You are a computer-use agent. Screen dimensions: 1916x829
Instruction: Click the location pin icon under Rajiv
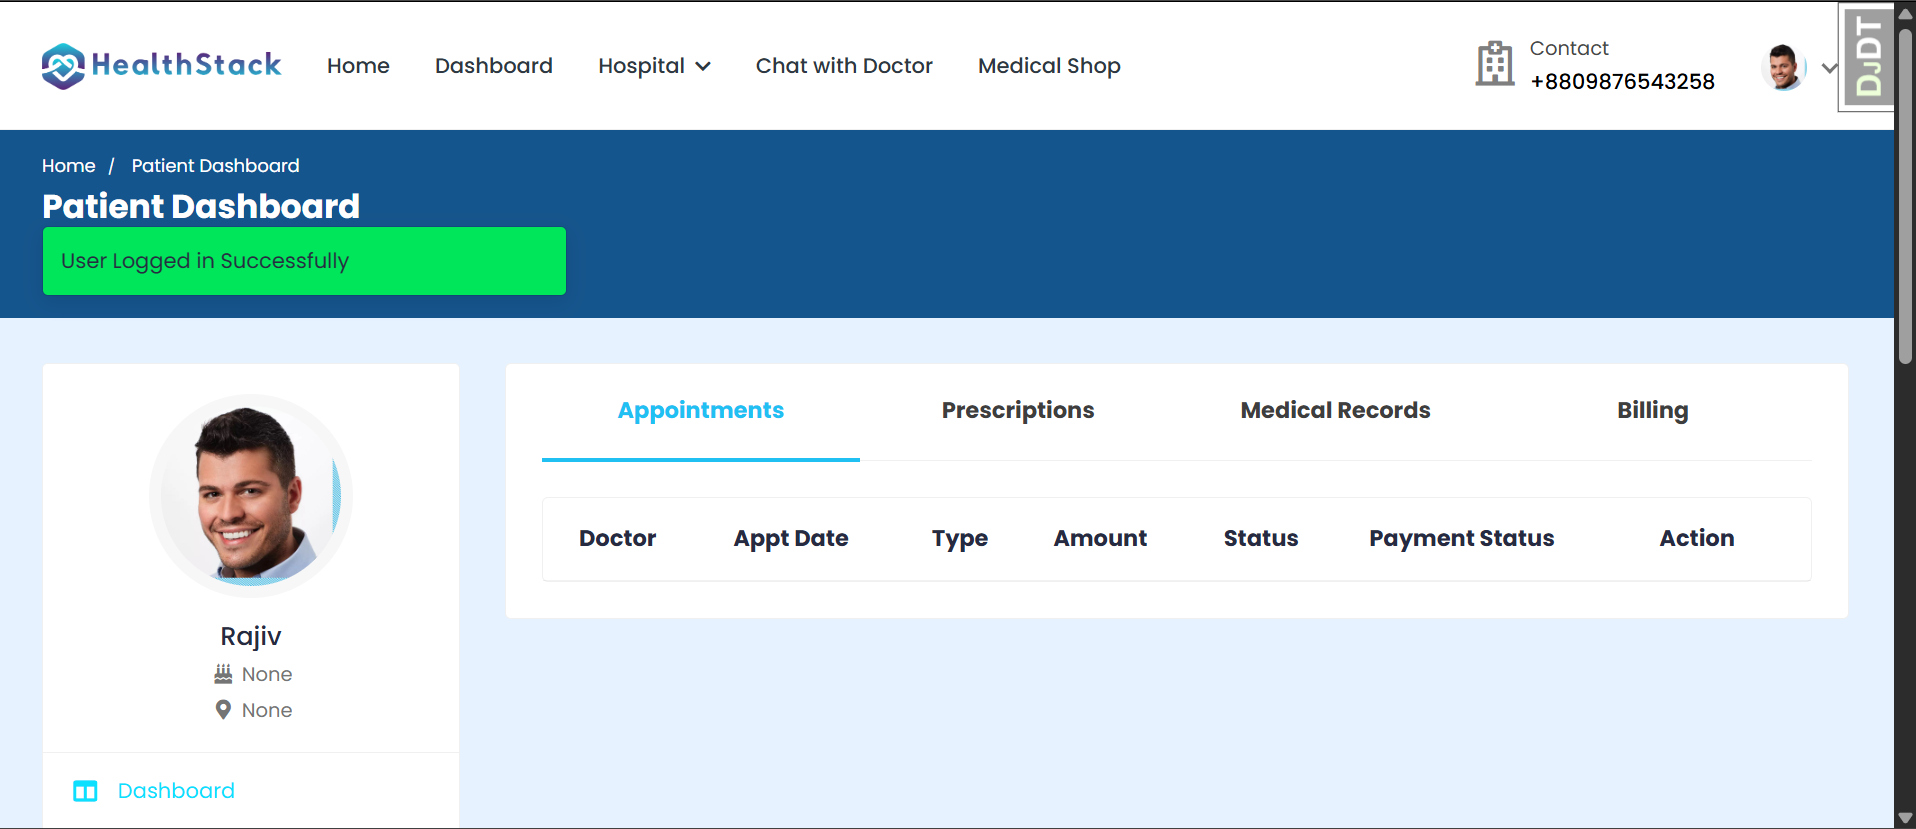(x=223, y=710)
